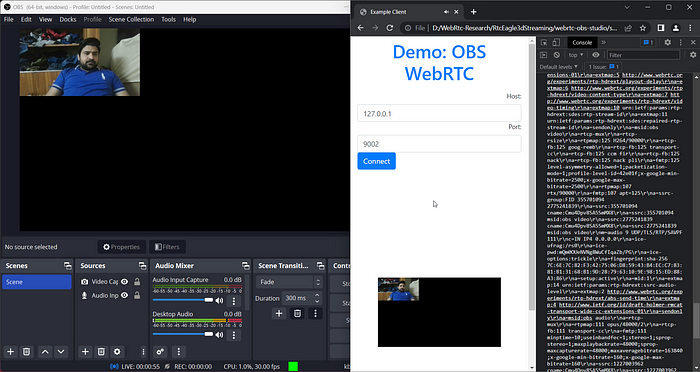Hide the Audio Input source visibility
This screenshot has height=372, width=700.
(x=125, y=295)
